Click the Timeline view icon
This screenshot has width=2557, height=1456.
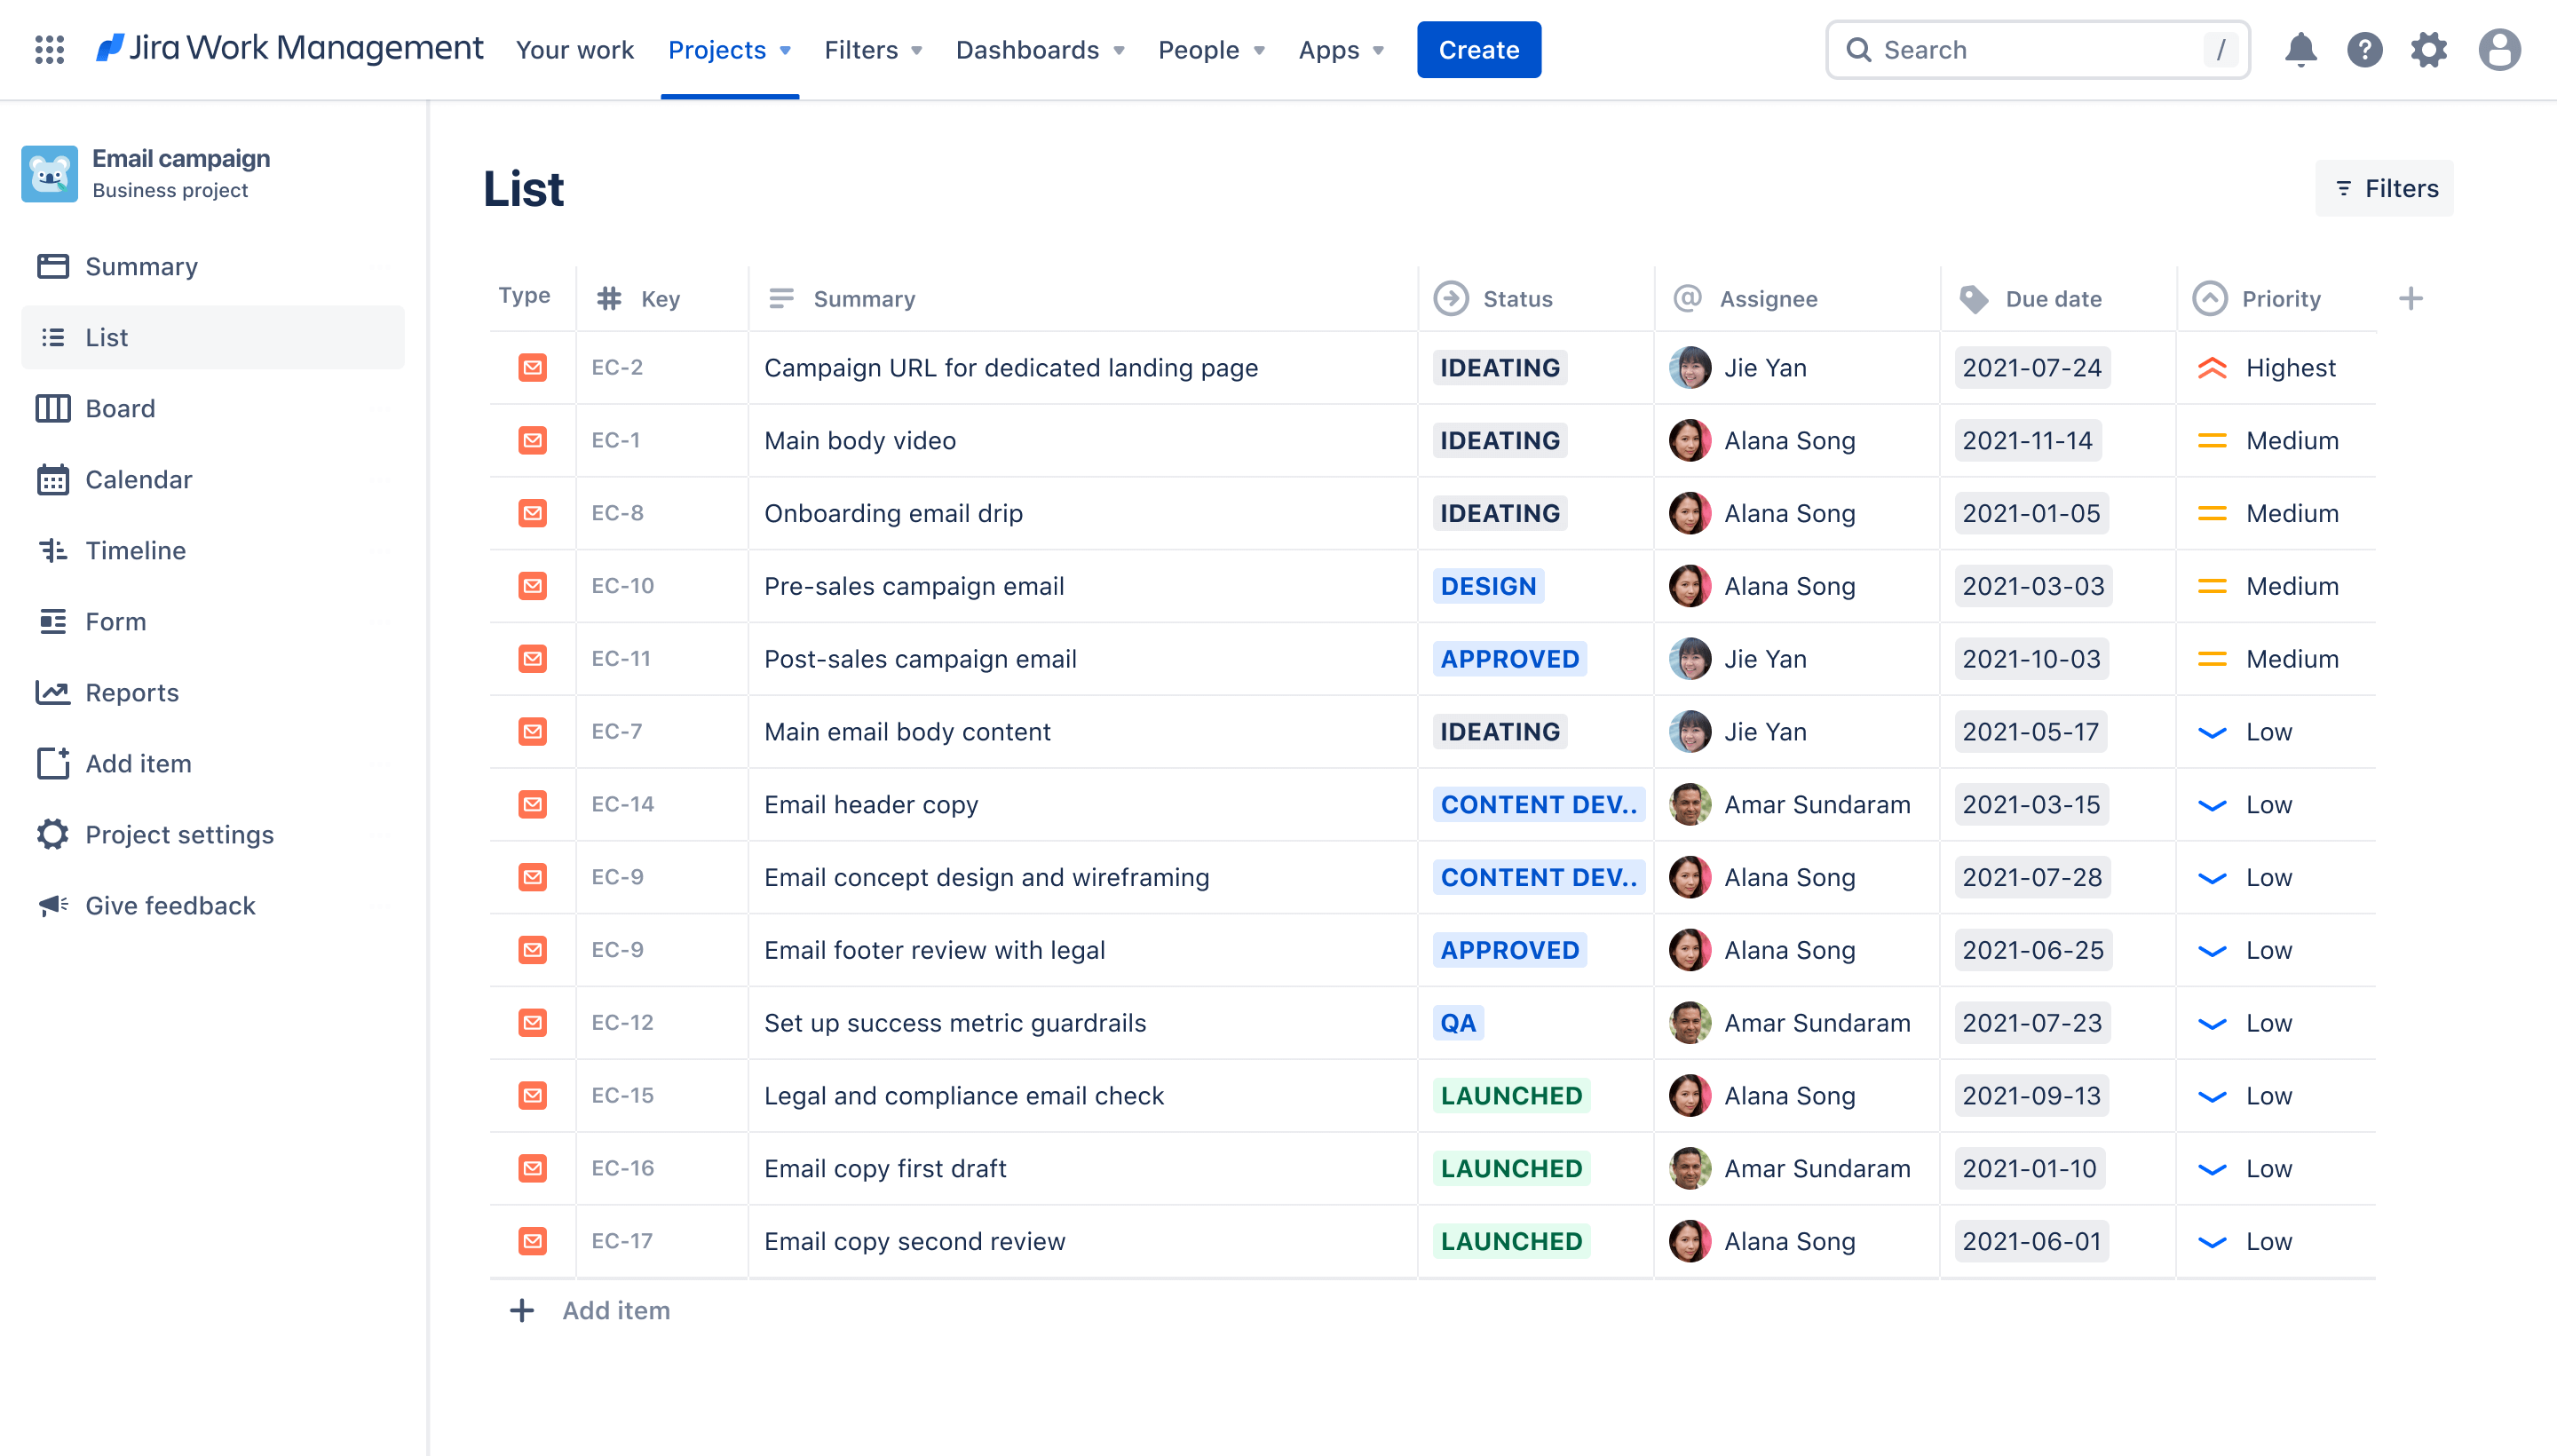49,548
